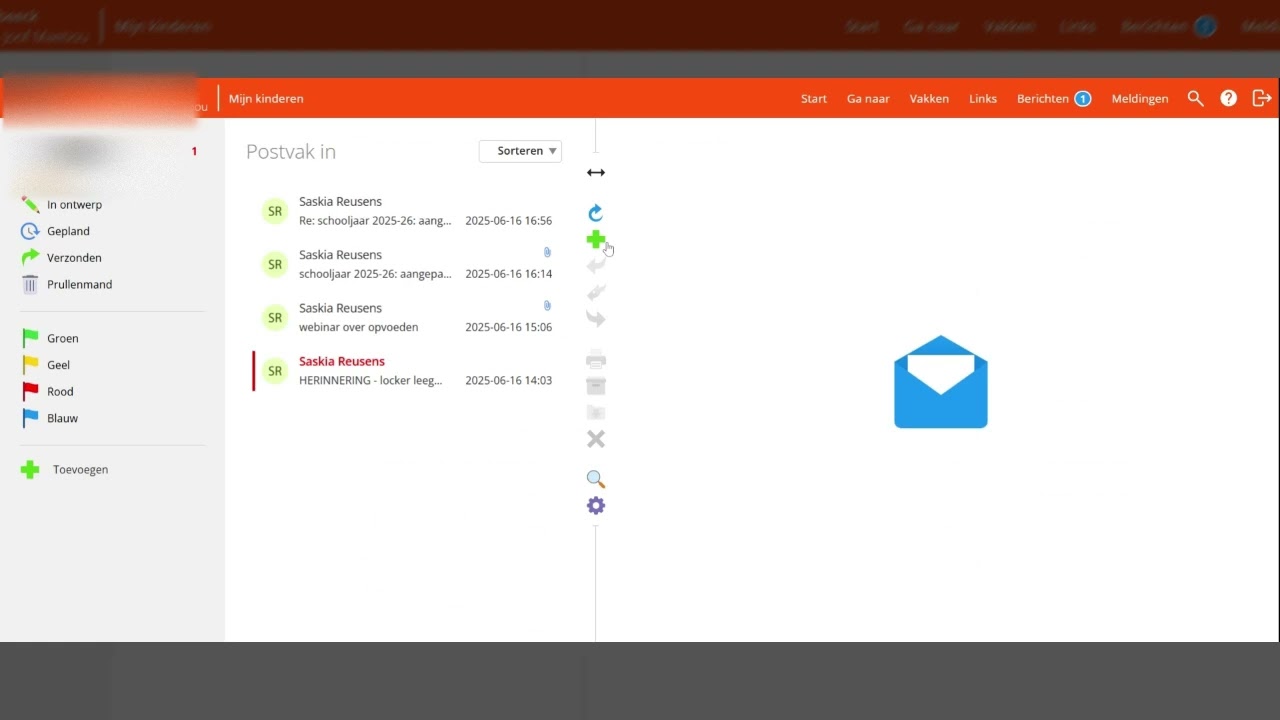Print the message using the printer icon
This screenshot has height=720, width=1280.
tap(596, 359)
